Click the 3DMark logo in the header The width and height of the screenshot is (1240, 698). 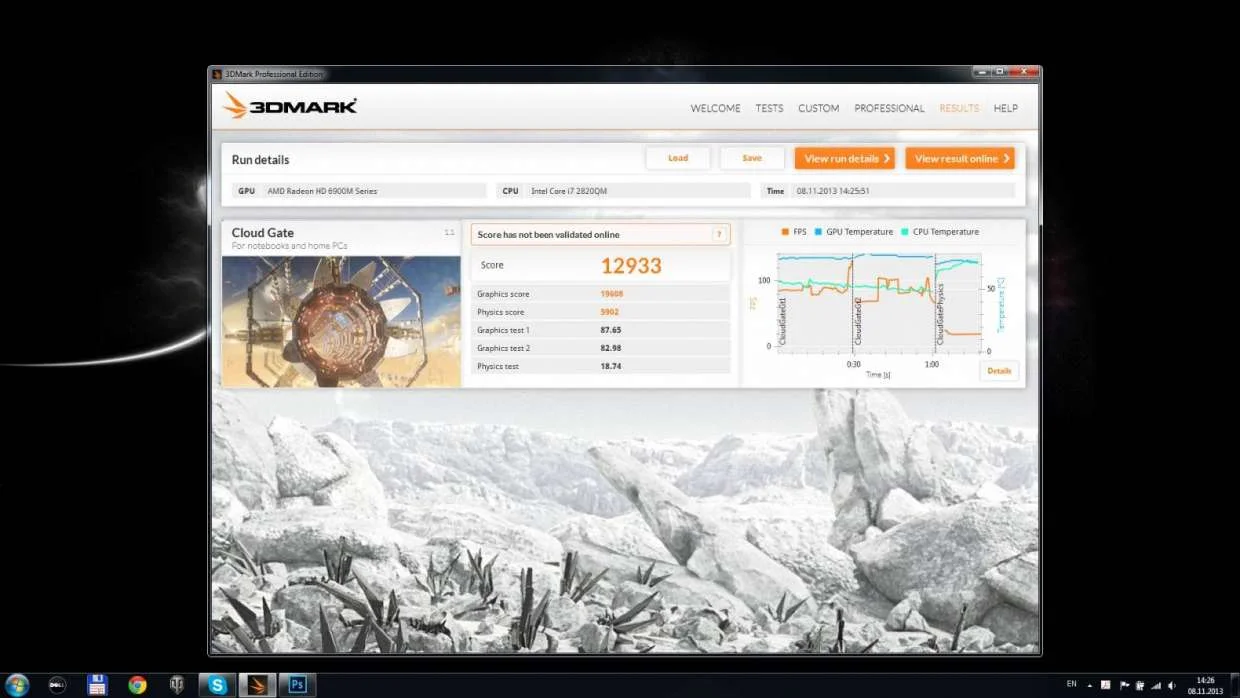289,106
